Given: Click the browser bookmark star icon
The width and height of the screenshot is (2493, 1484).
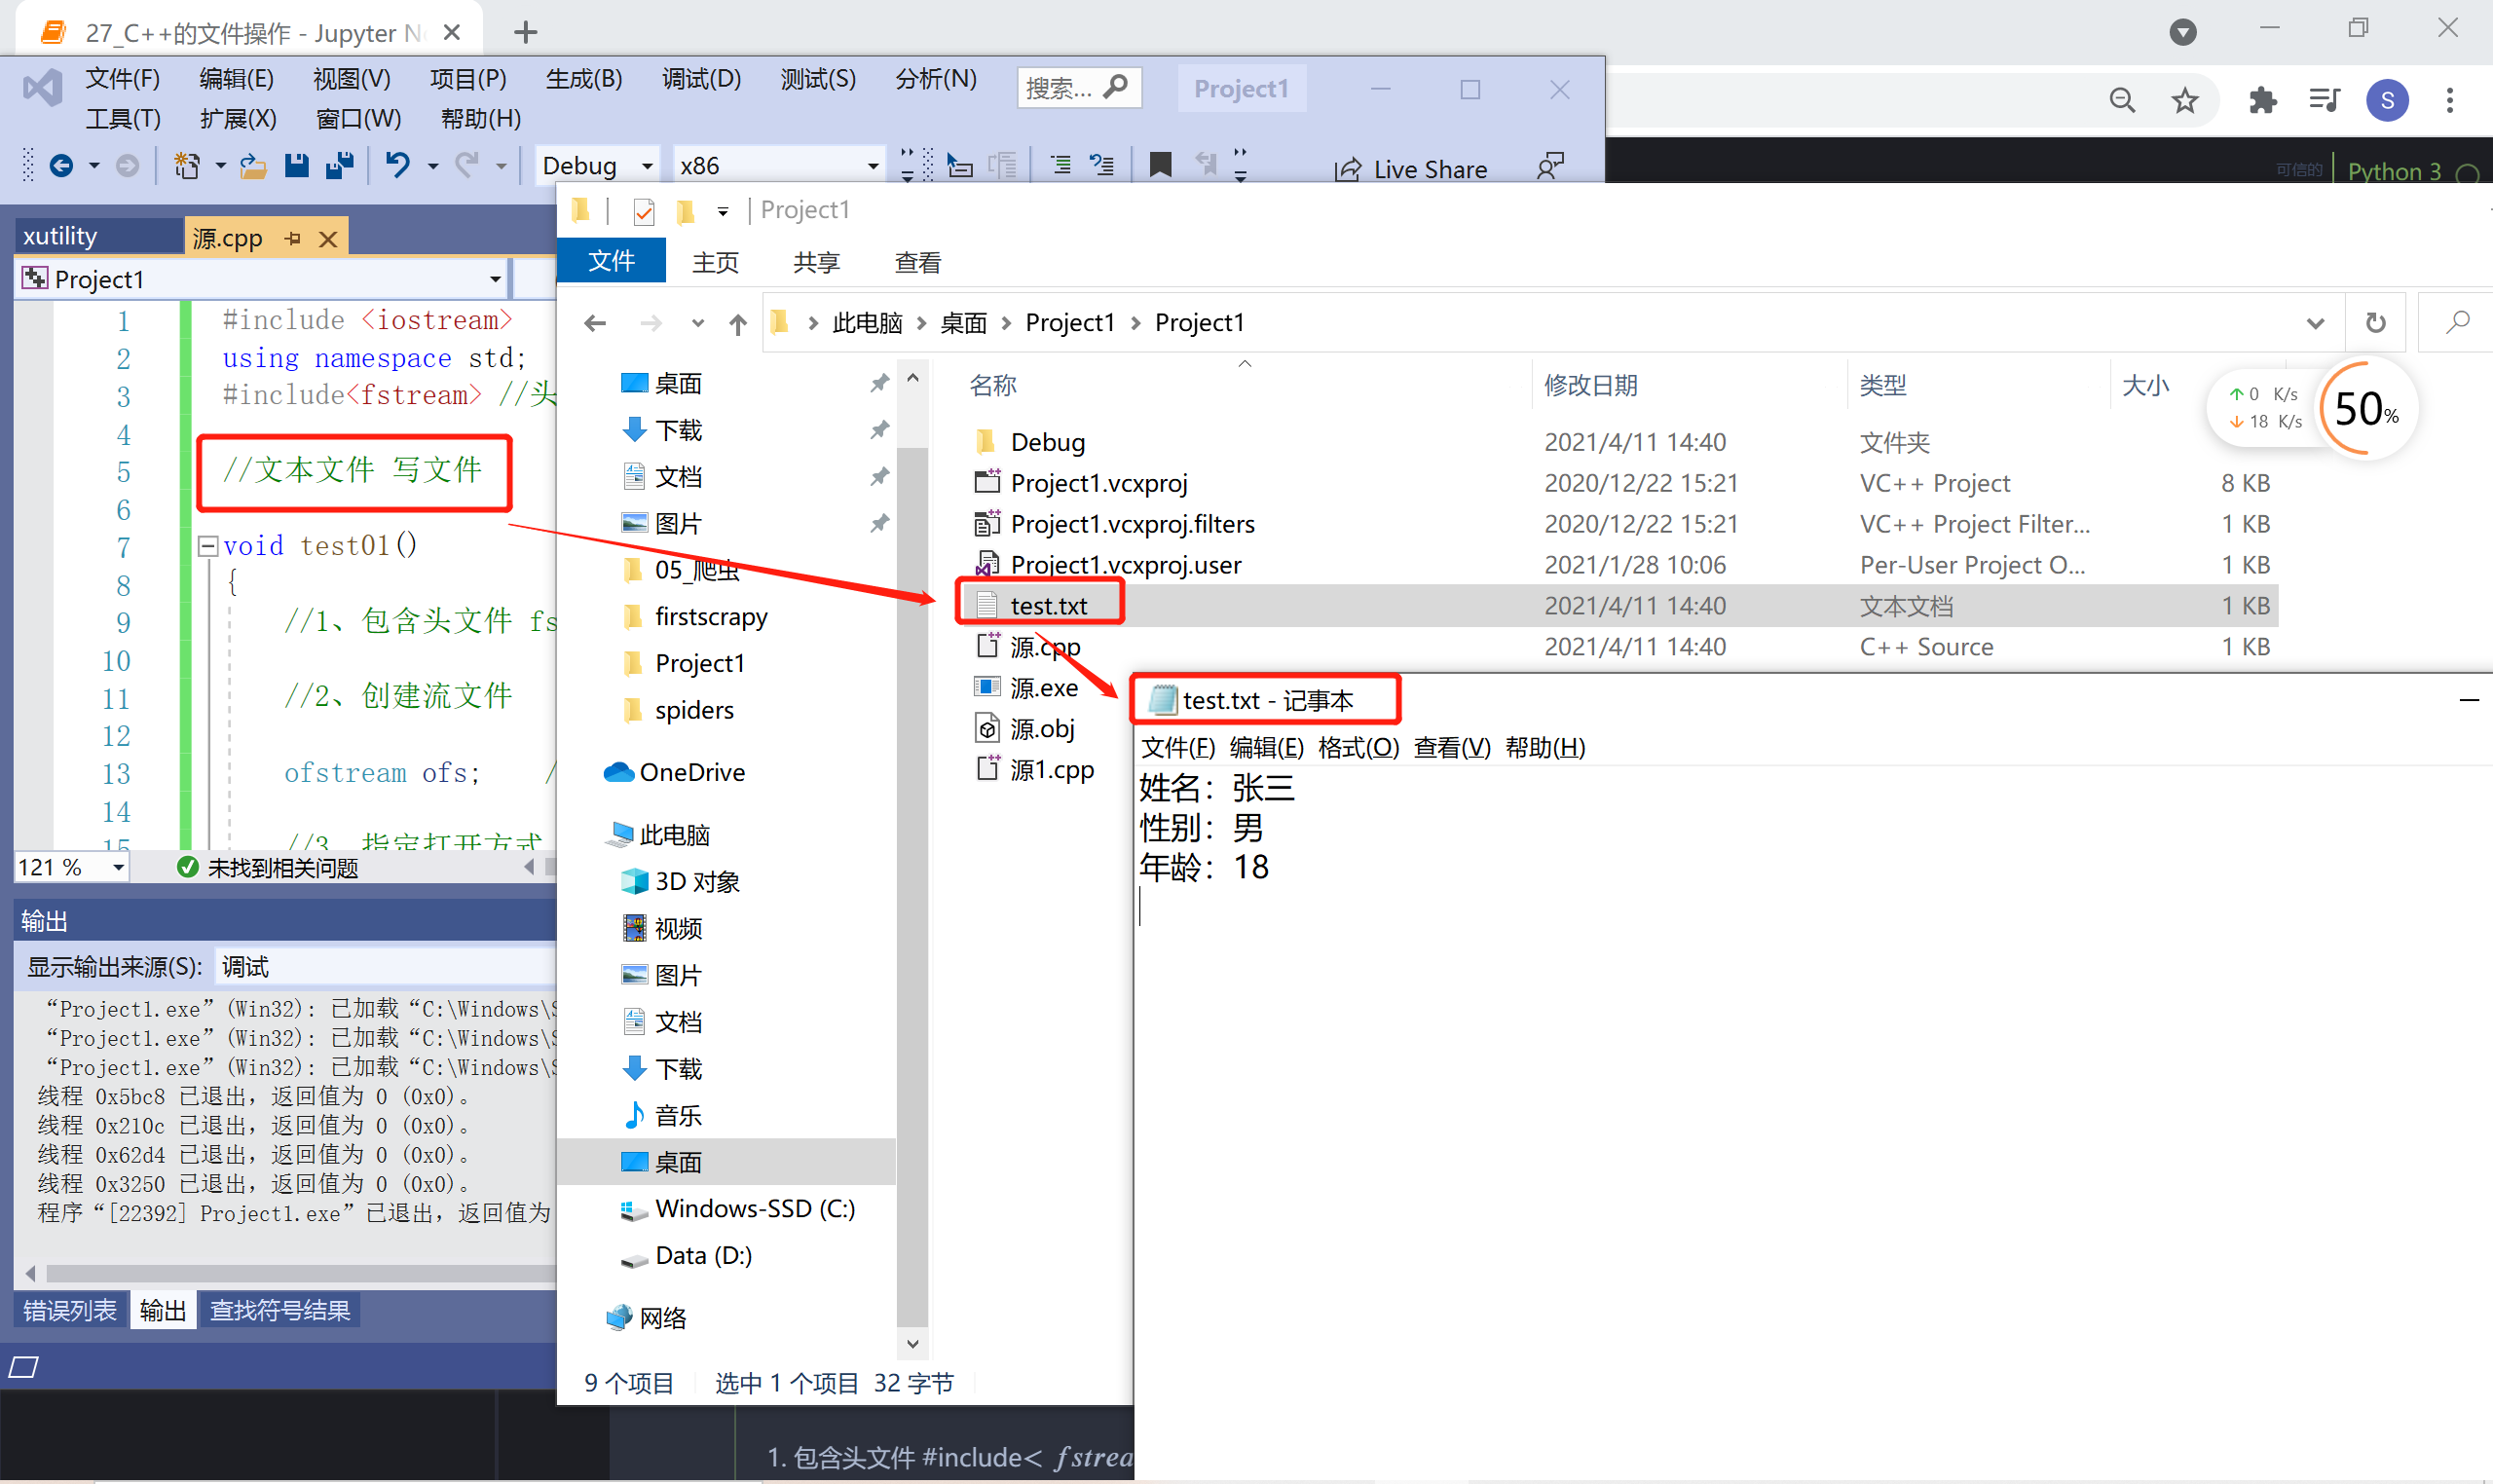Looking at the screenshot, I should tap(2185, 100).
